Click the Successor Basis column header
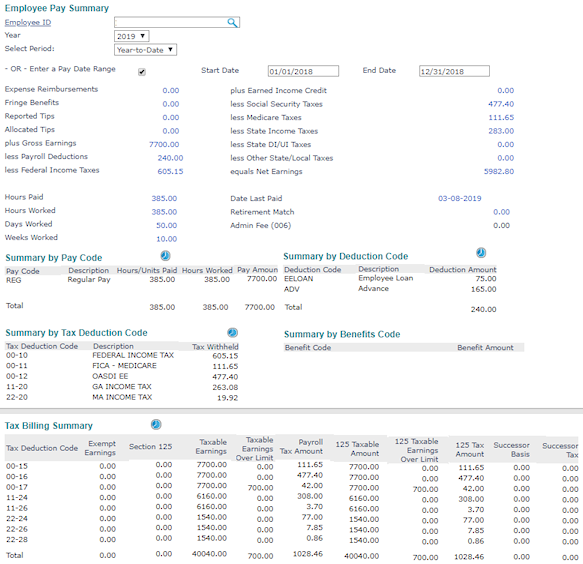Screen dimensions: 583x564 (511, 449)
